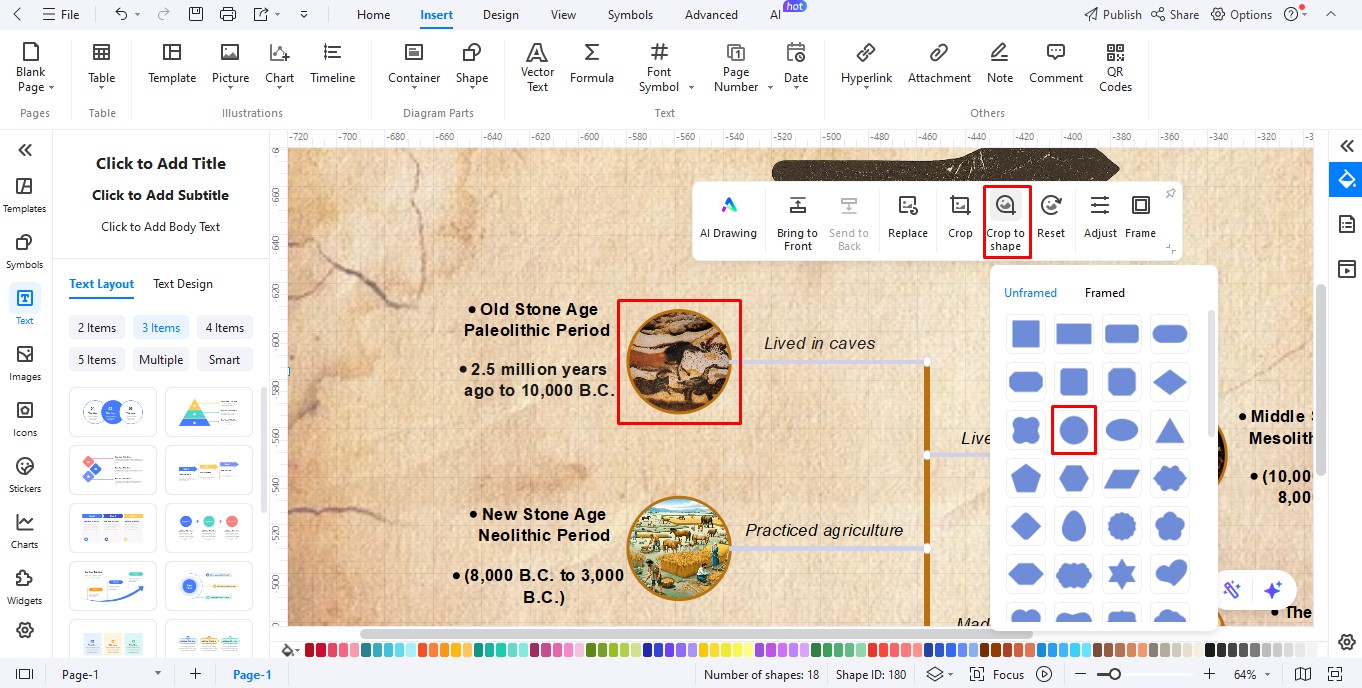Switch to the Framed shapes view
Viewport: 1362px width, 688px height.
pos(1104,292)
